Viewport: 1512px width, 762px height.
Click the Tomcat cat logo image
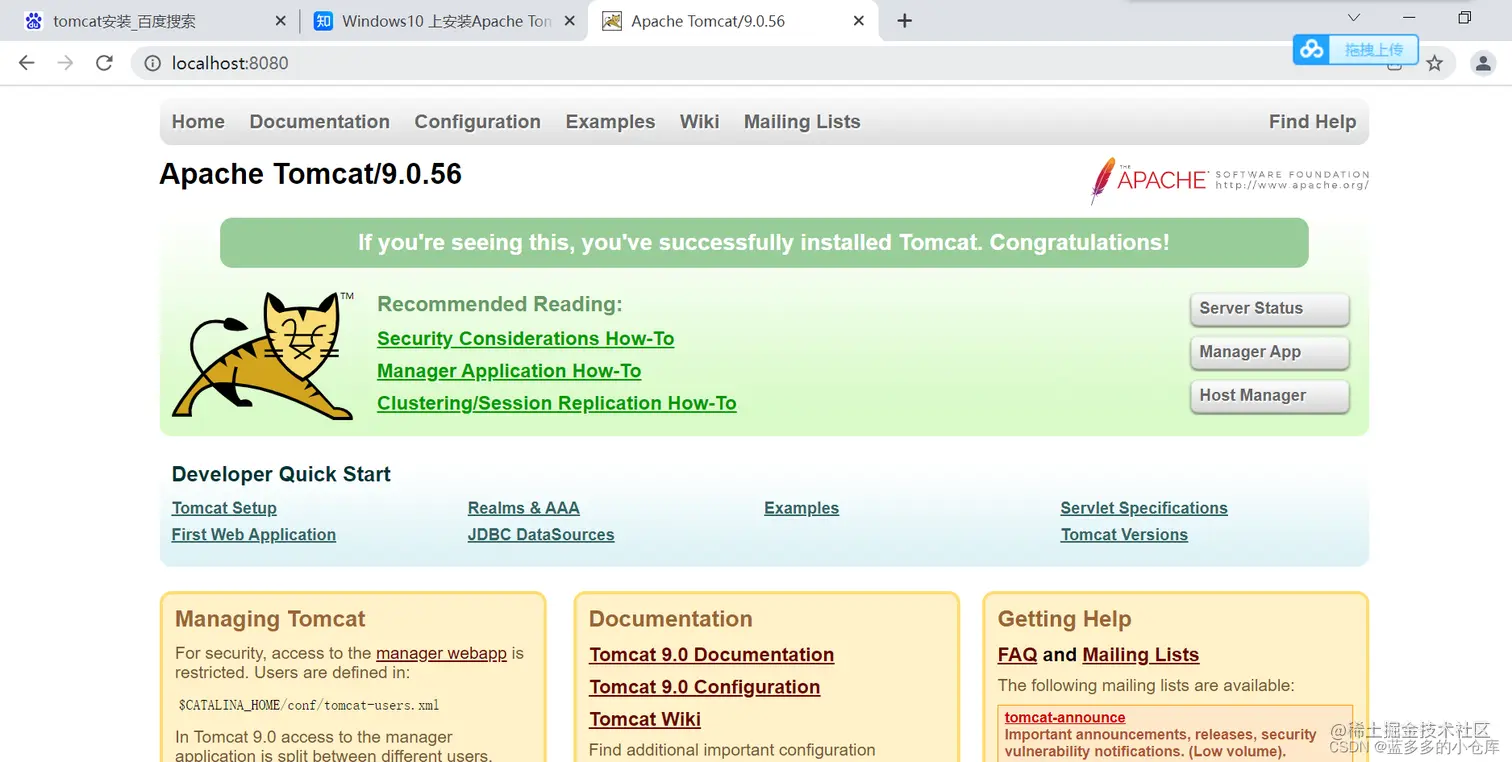coord(264,355)
